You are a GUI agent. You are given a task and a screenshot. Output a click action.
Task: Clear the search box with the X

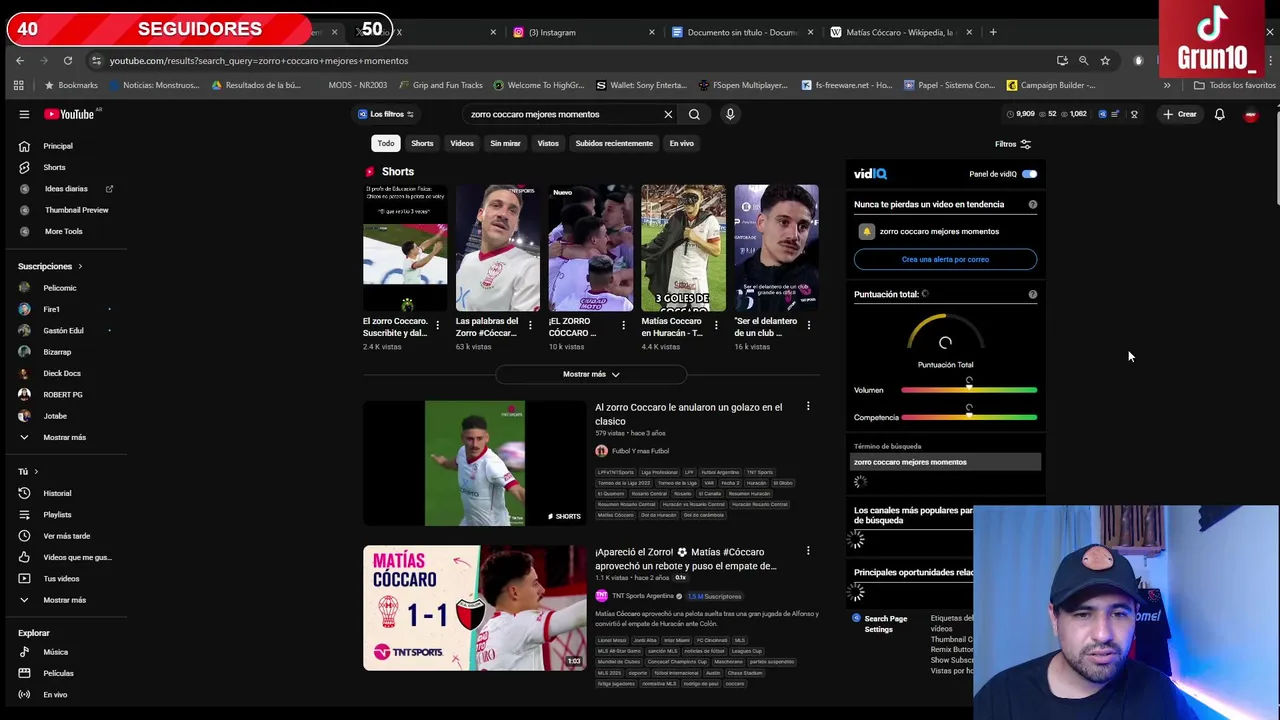click(668, 114)
